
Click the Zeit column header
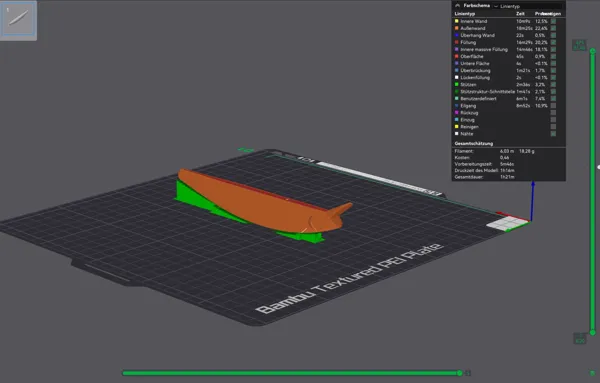(520, 14)
